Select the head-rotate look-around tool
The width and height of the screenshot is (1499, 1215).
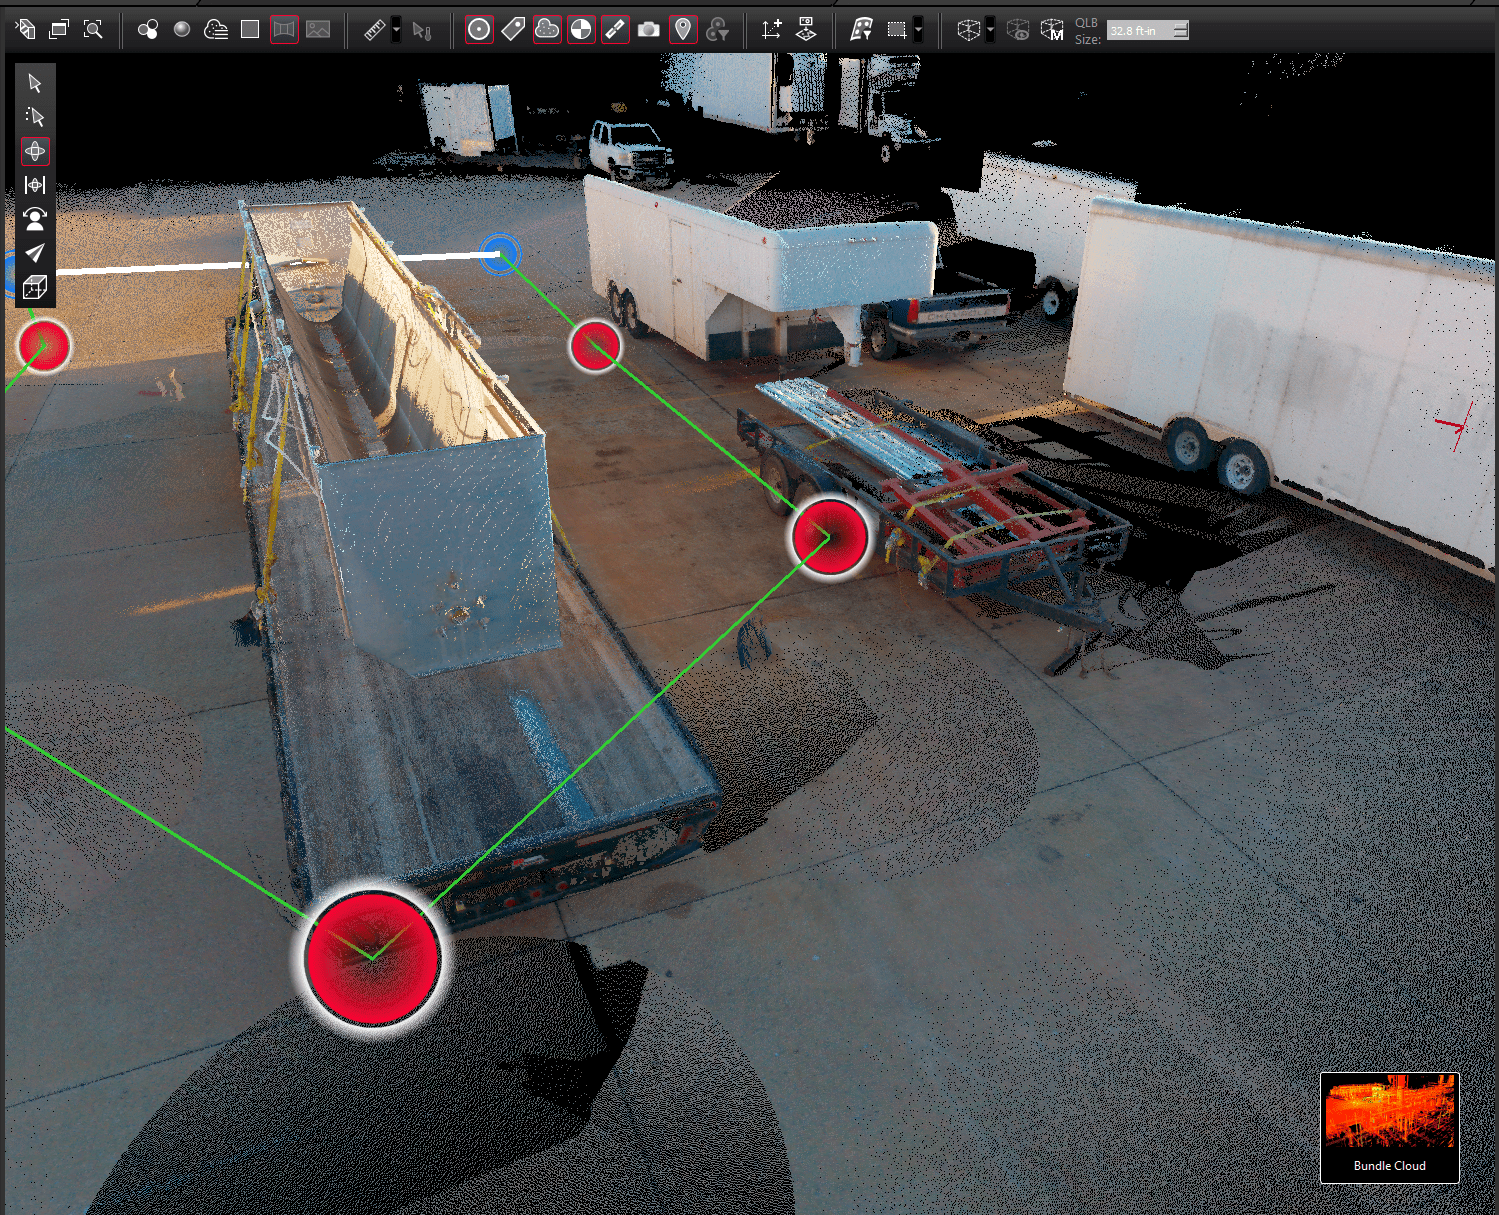[35, 219]
